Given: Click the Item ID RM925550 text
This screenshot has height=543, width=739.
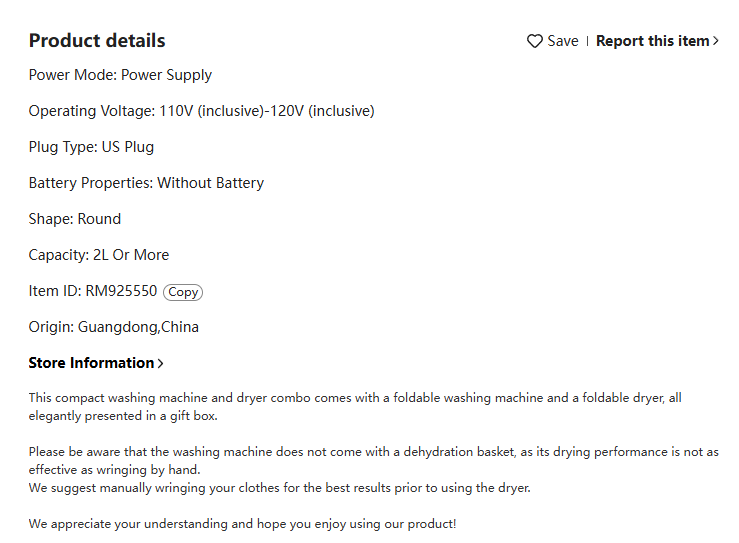Looking at the screenshot, I should 93,291.
